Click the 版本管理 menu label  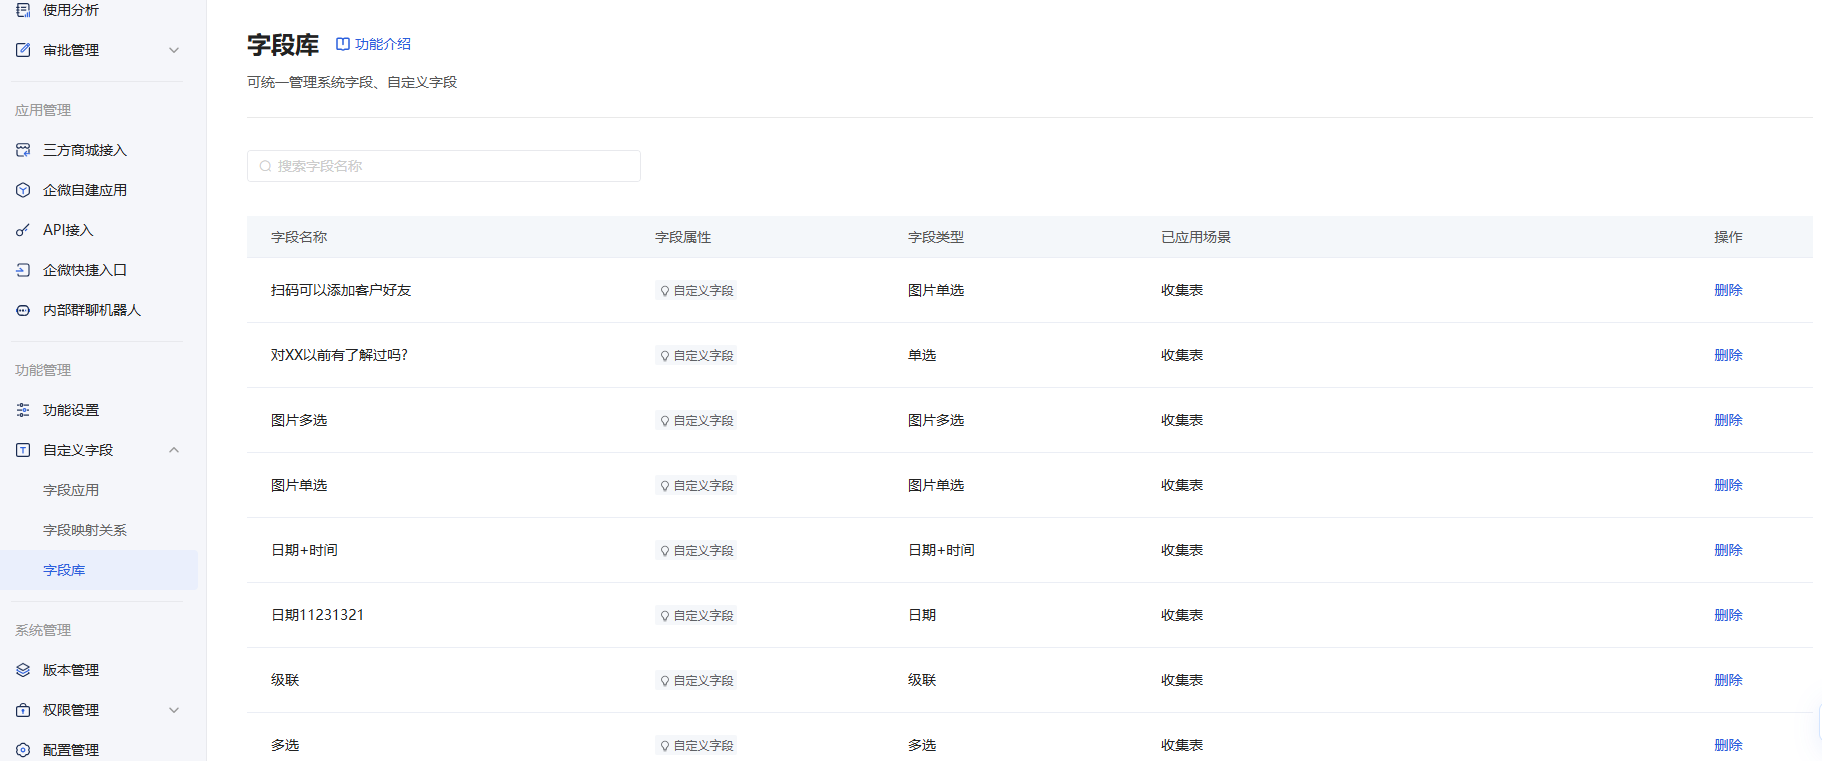coord(71,670)
